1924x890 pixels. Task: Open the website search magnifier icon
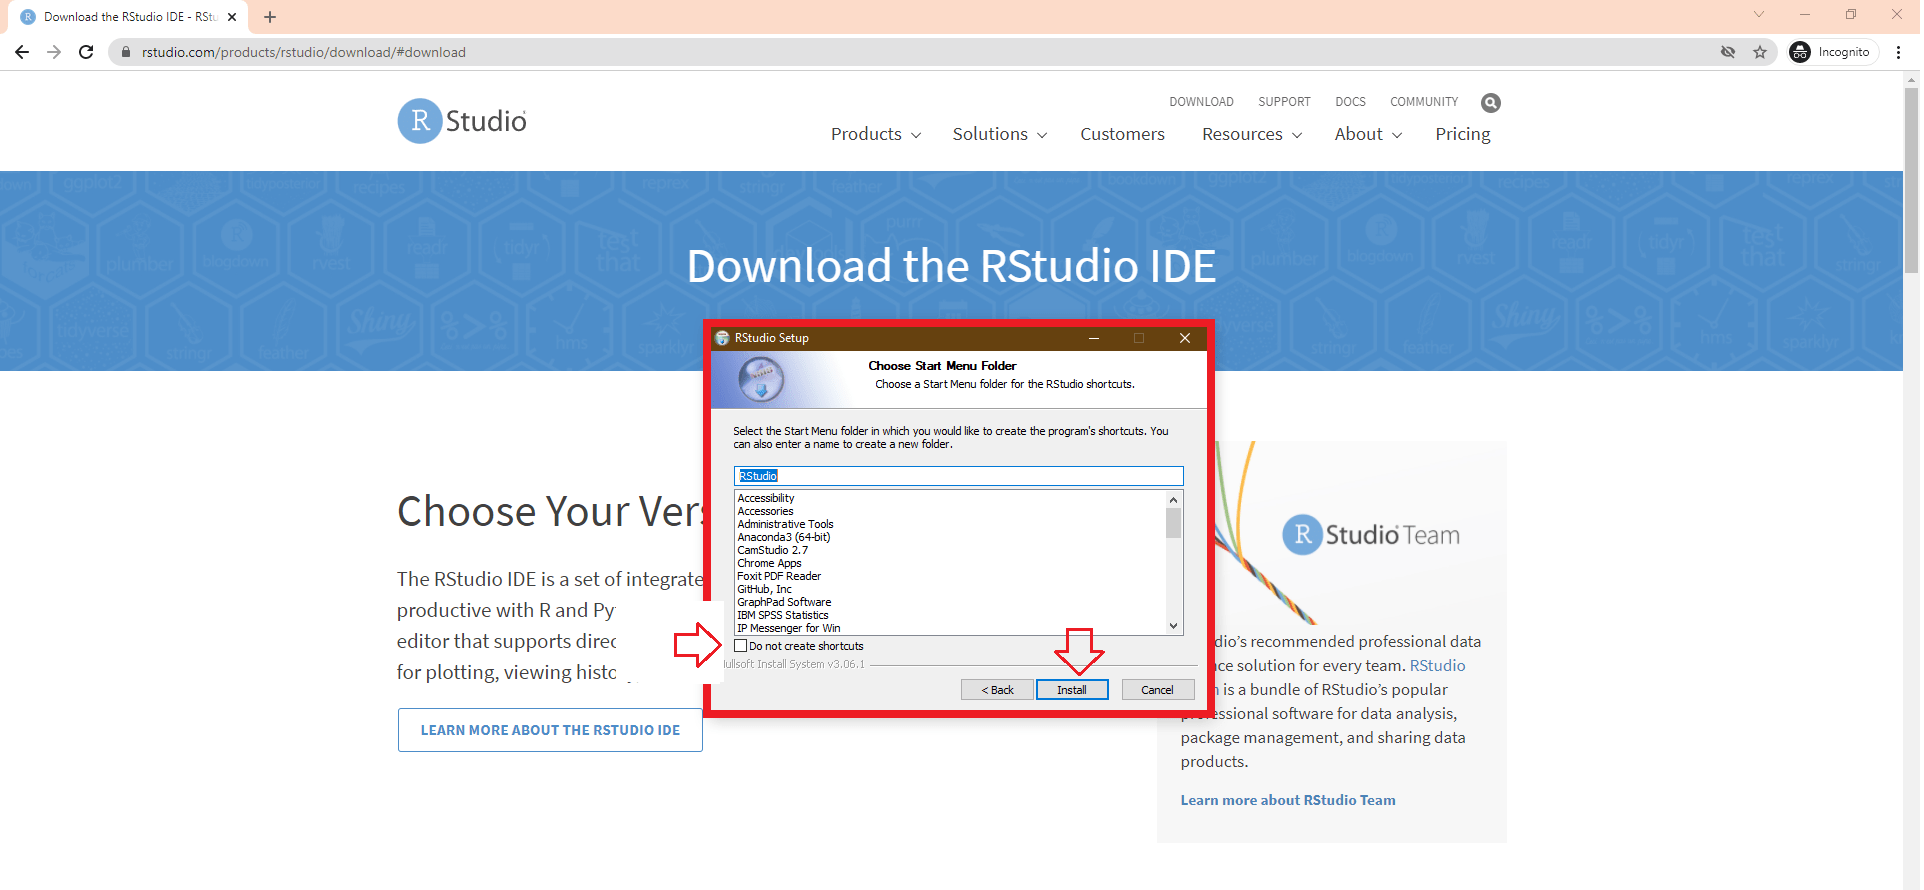[x=1490, y=103]
